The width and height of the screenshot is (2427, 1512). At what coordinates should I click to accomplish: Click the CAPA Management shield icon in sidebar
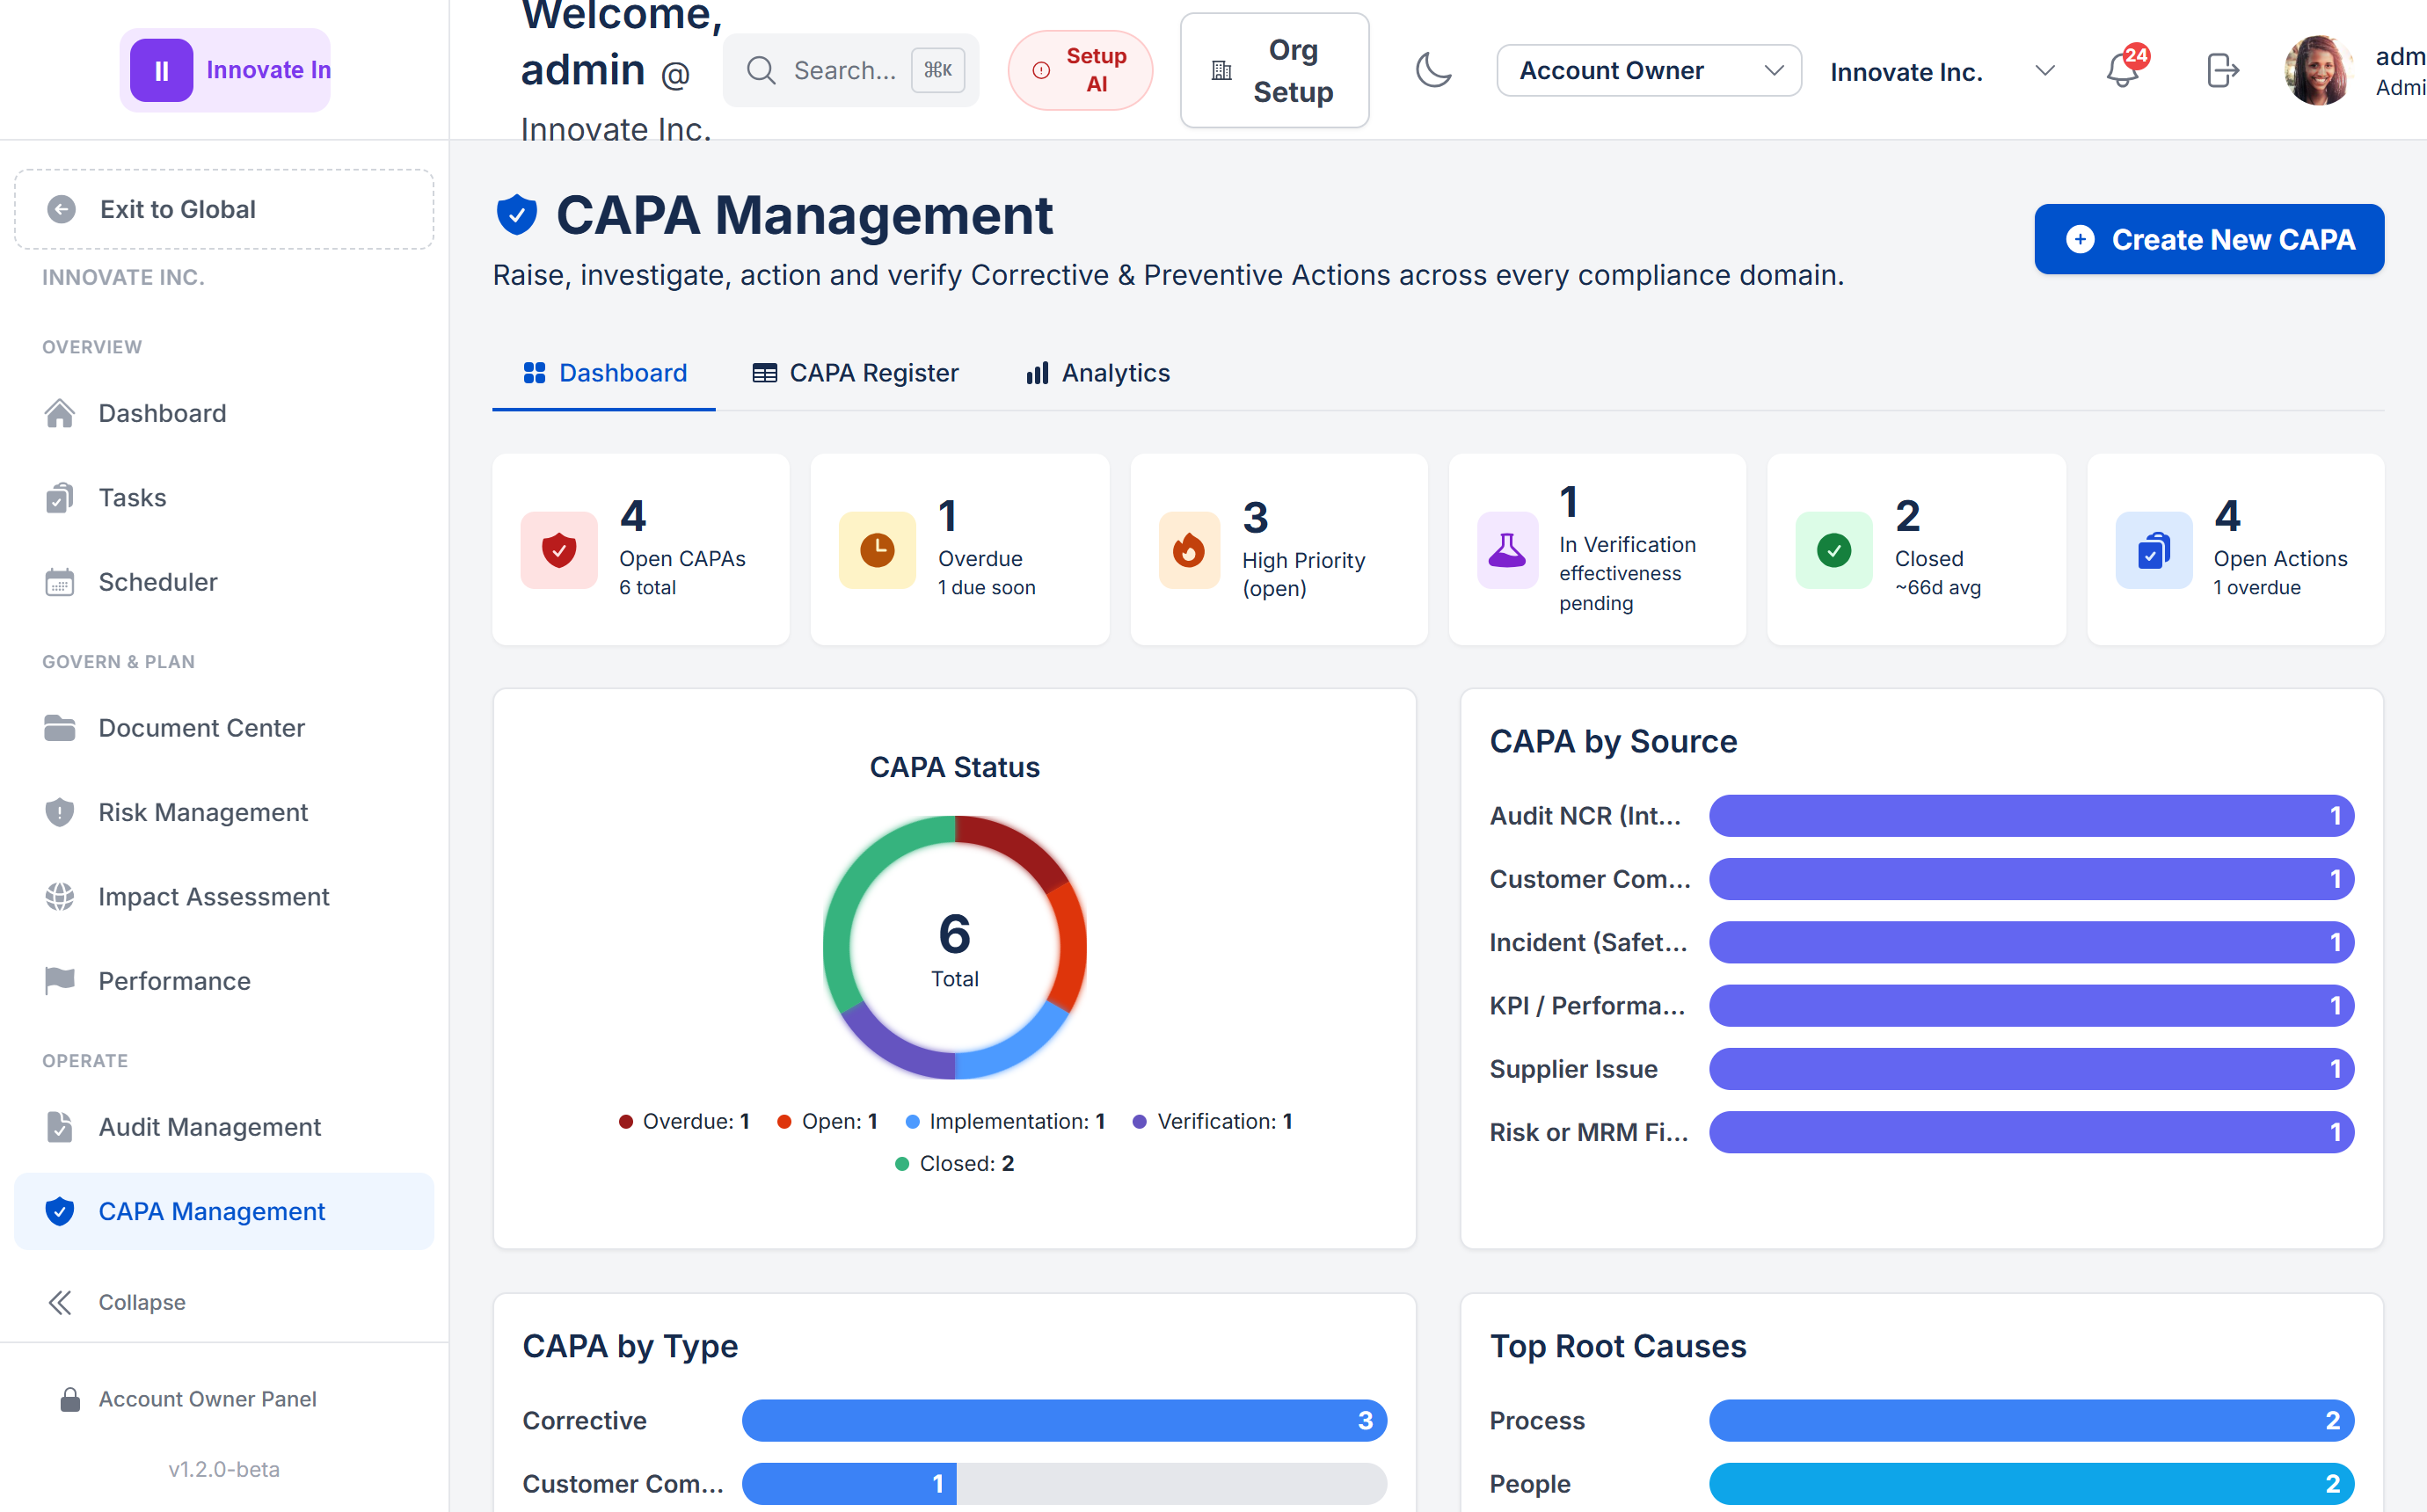(x=60, y=1211)
